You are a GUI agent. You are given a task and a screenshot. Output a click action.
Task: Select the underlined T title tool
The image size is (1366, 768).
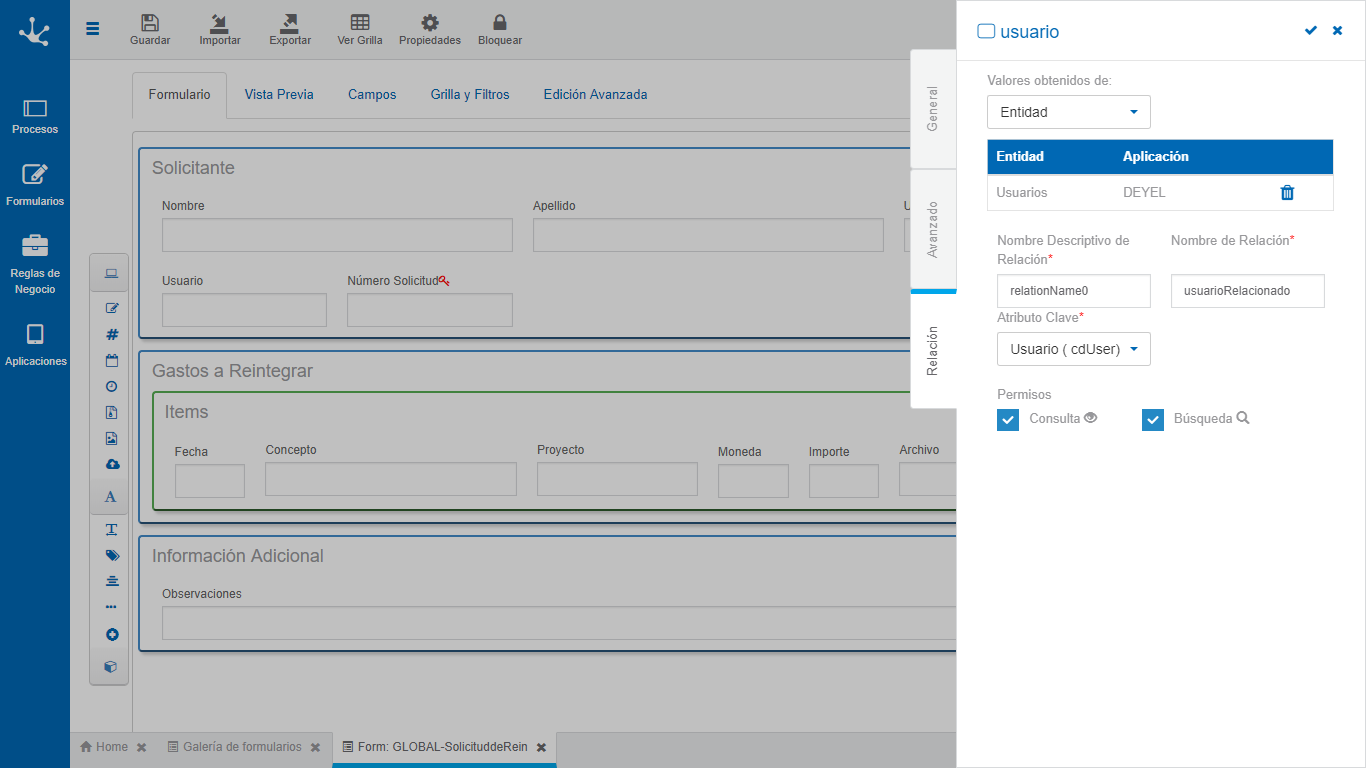112,529
